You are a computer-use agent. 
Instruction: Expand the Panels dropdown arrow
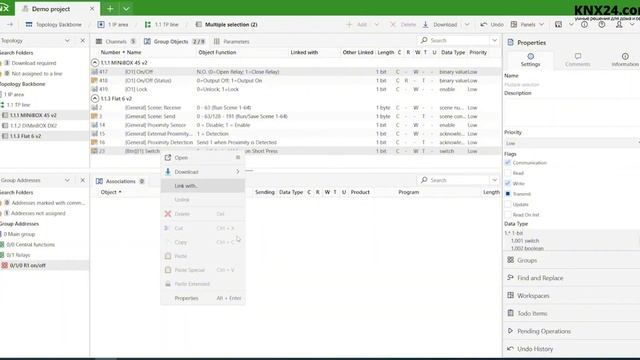click(x=542, y=24)
